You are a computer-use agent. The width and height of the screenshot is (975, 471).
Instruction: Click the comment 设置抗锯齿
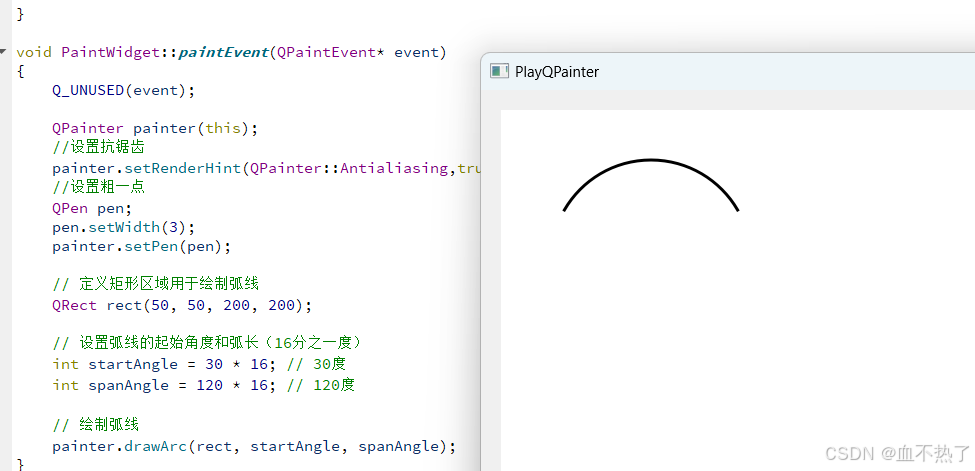99,147
